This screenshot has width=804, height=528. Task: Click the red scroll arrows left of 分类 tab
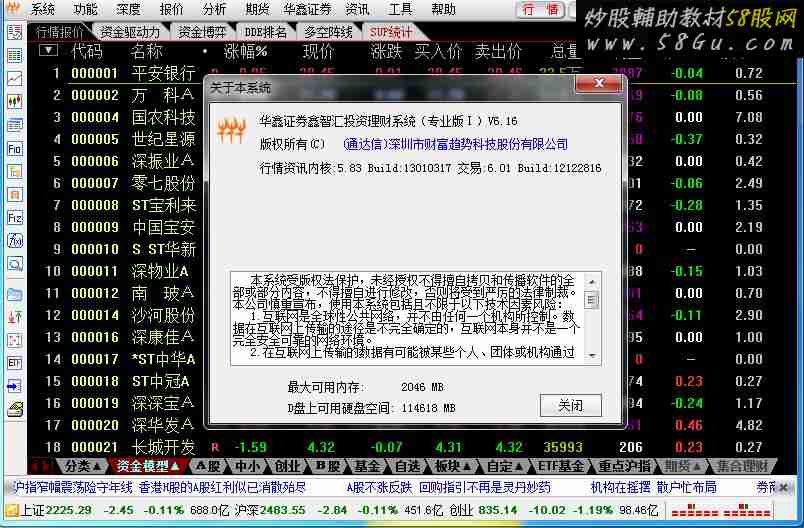pyautogui.click(x=42, y=466)
